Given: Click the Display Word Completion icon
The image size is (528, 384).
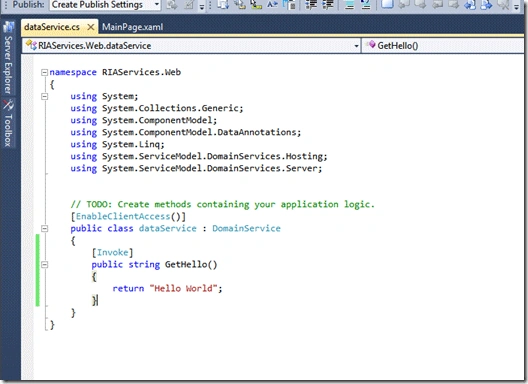Looking at the screenshot, I should point(272,5).
